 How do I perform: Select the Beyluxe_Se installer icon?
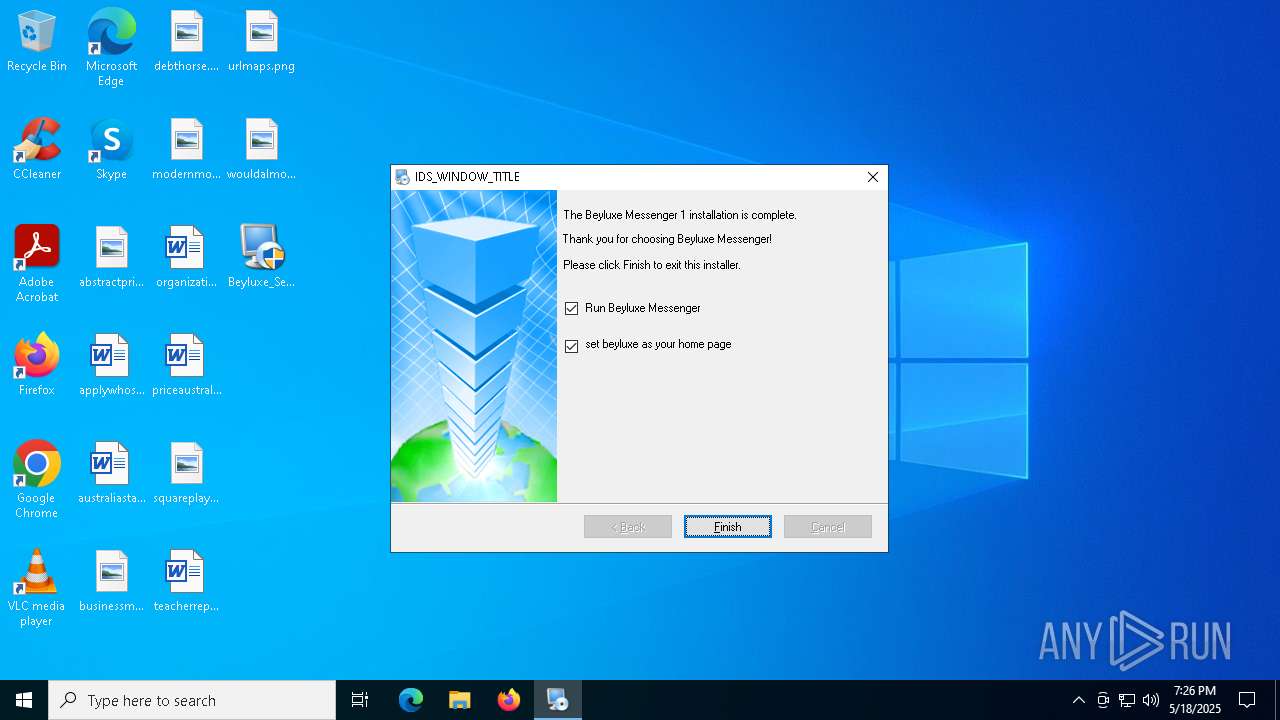[x=261, y=258]
